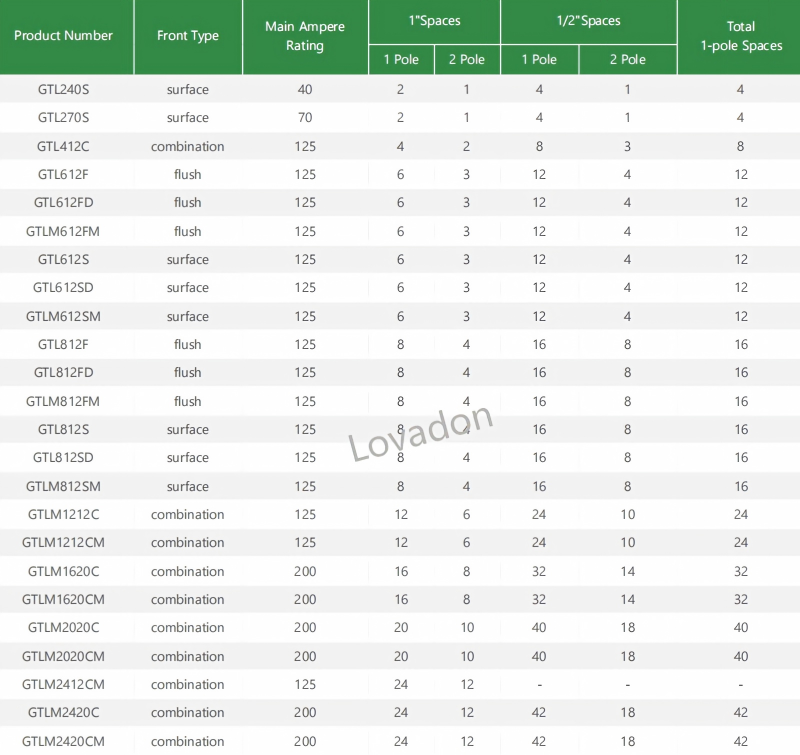
Task: Select the Front Type column header
Action: pyautogui.click(x=188, y=36)
